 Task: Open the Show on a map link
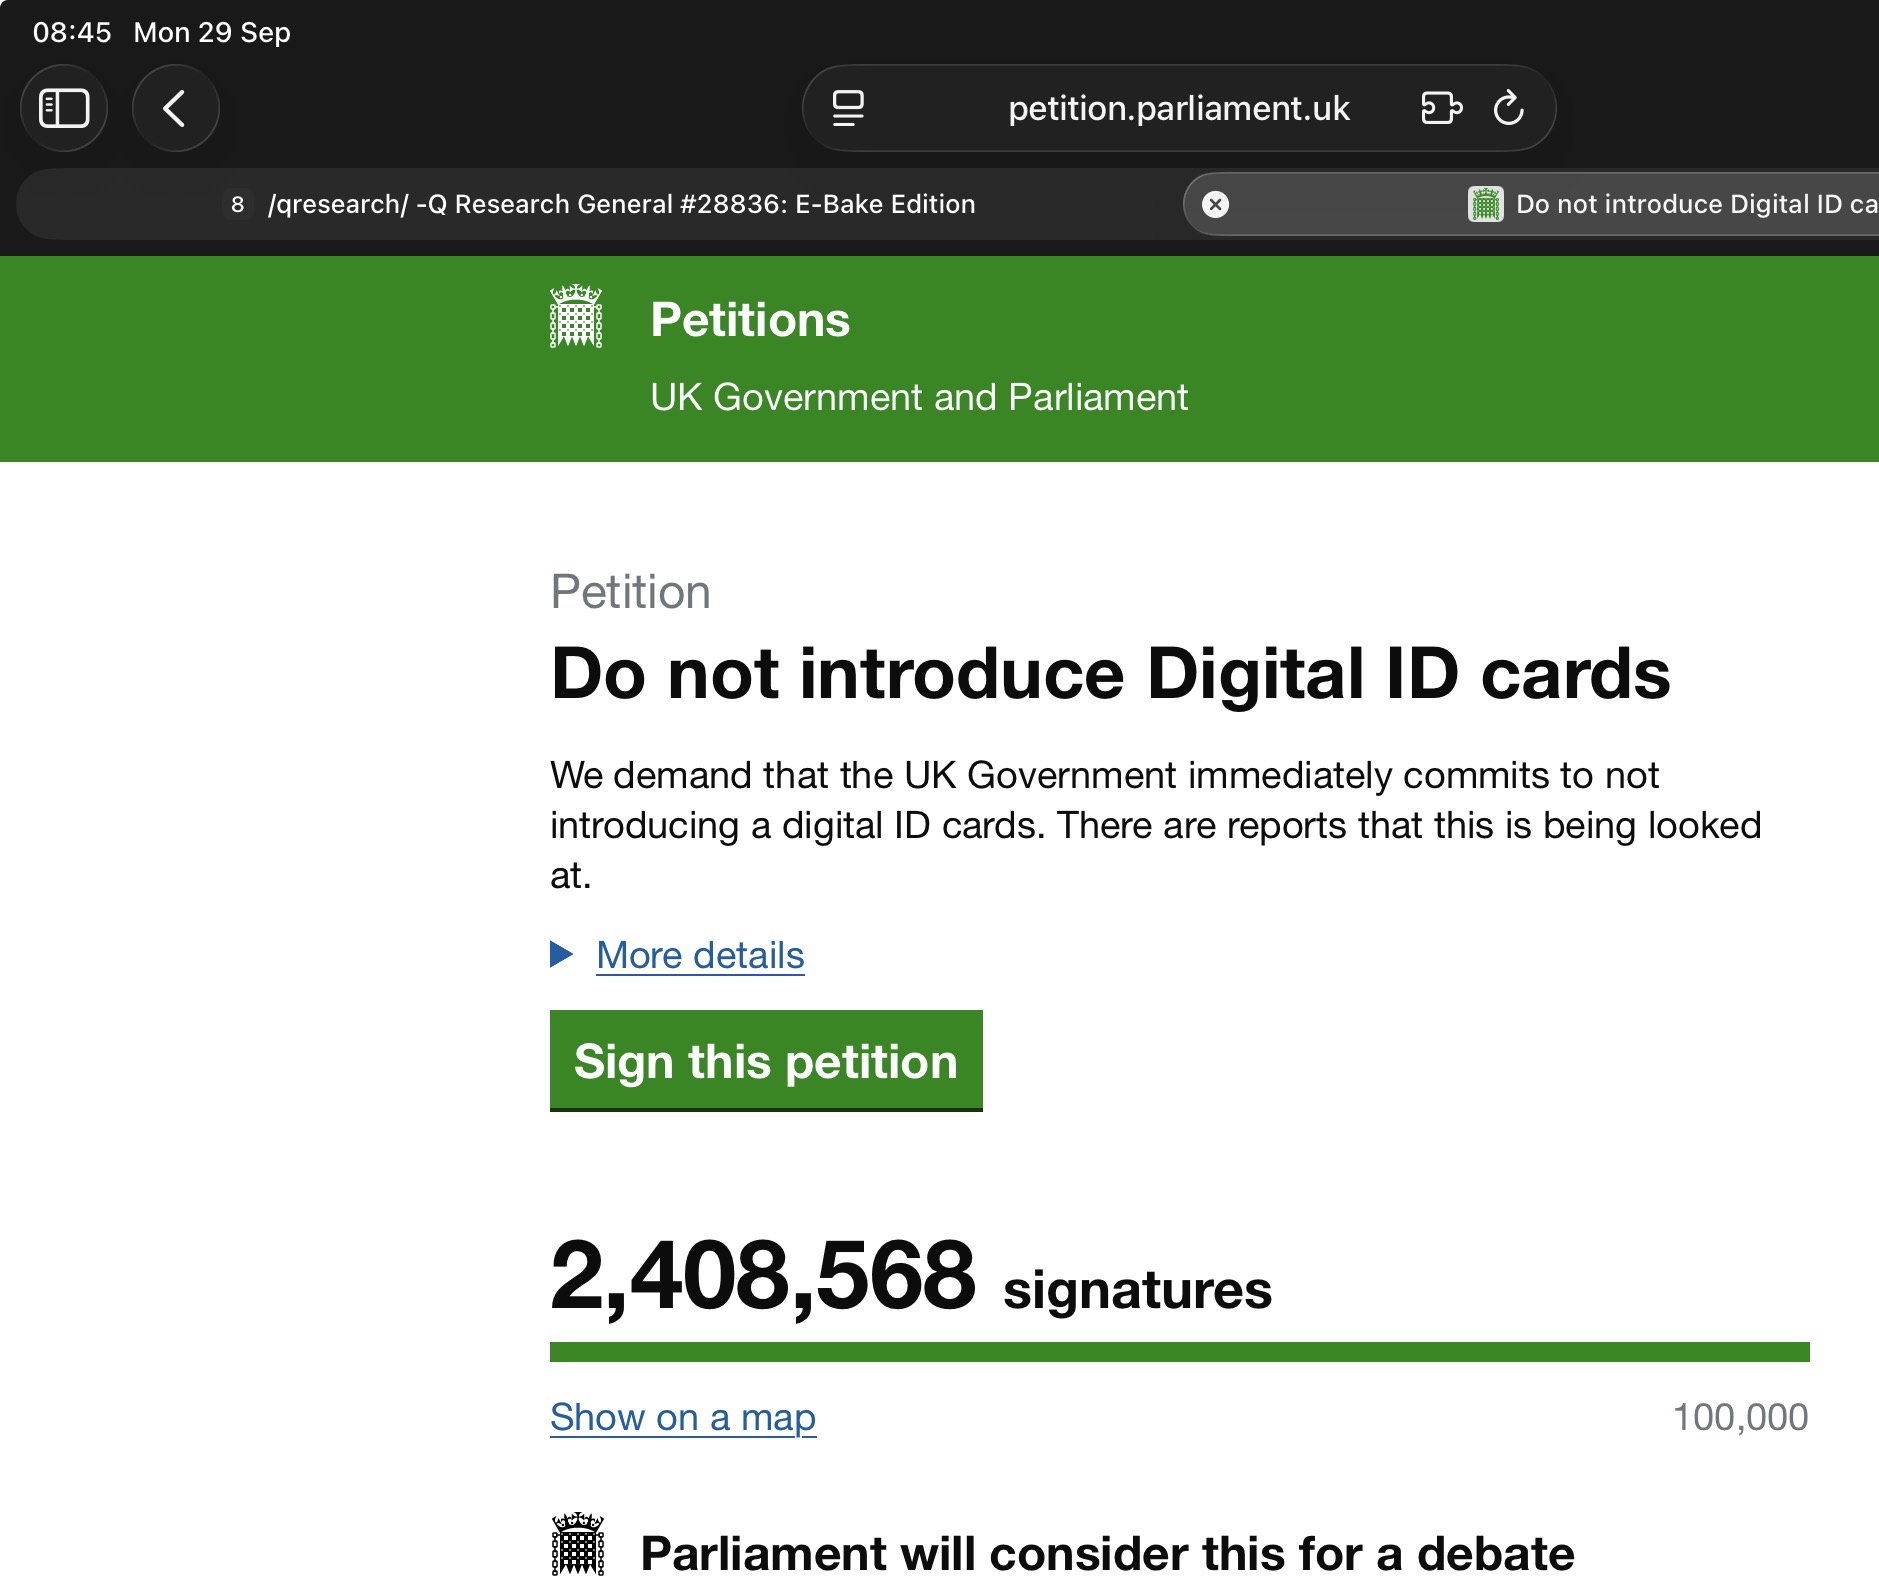pos(683,1417)
